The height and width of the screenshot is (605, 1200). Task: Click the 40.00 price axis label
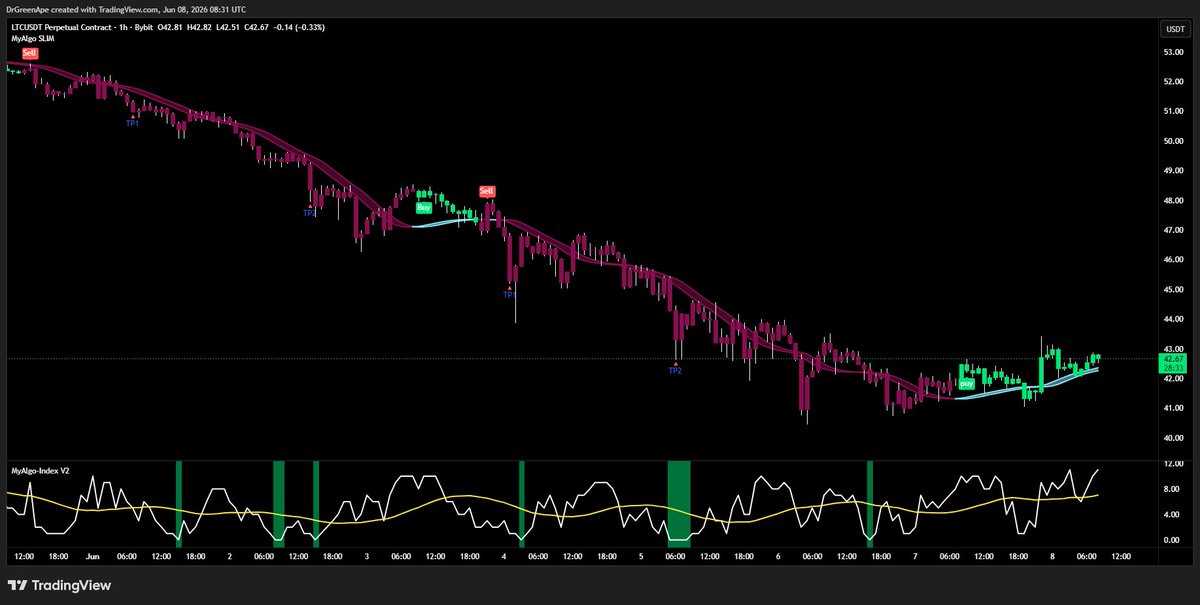pyautogui.click(x=1172, y=438)
